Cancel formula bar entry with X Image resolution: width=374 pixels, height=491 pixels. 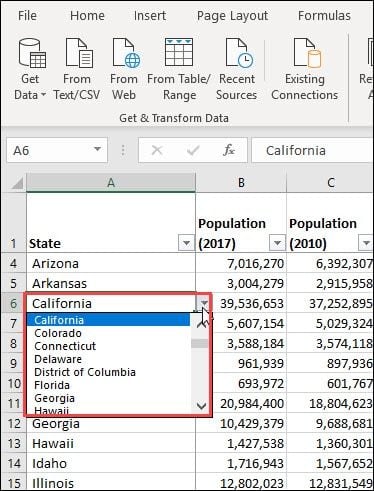coord(157,150)
